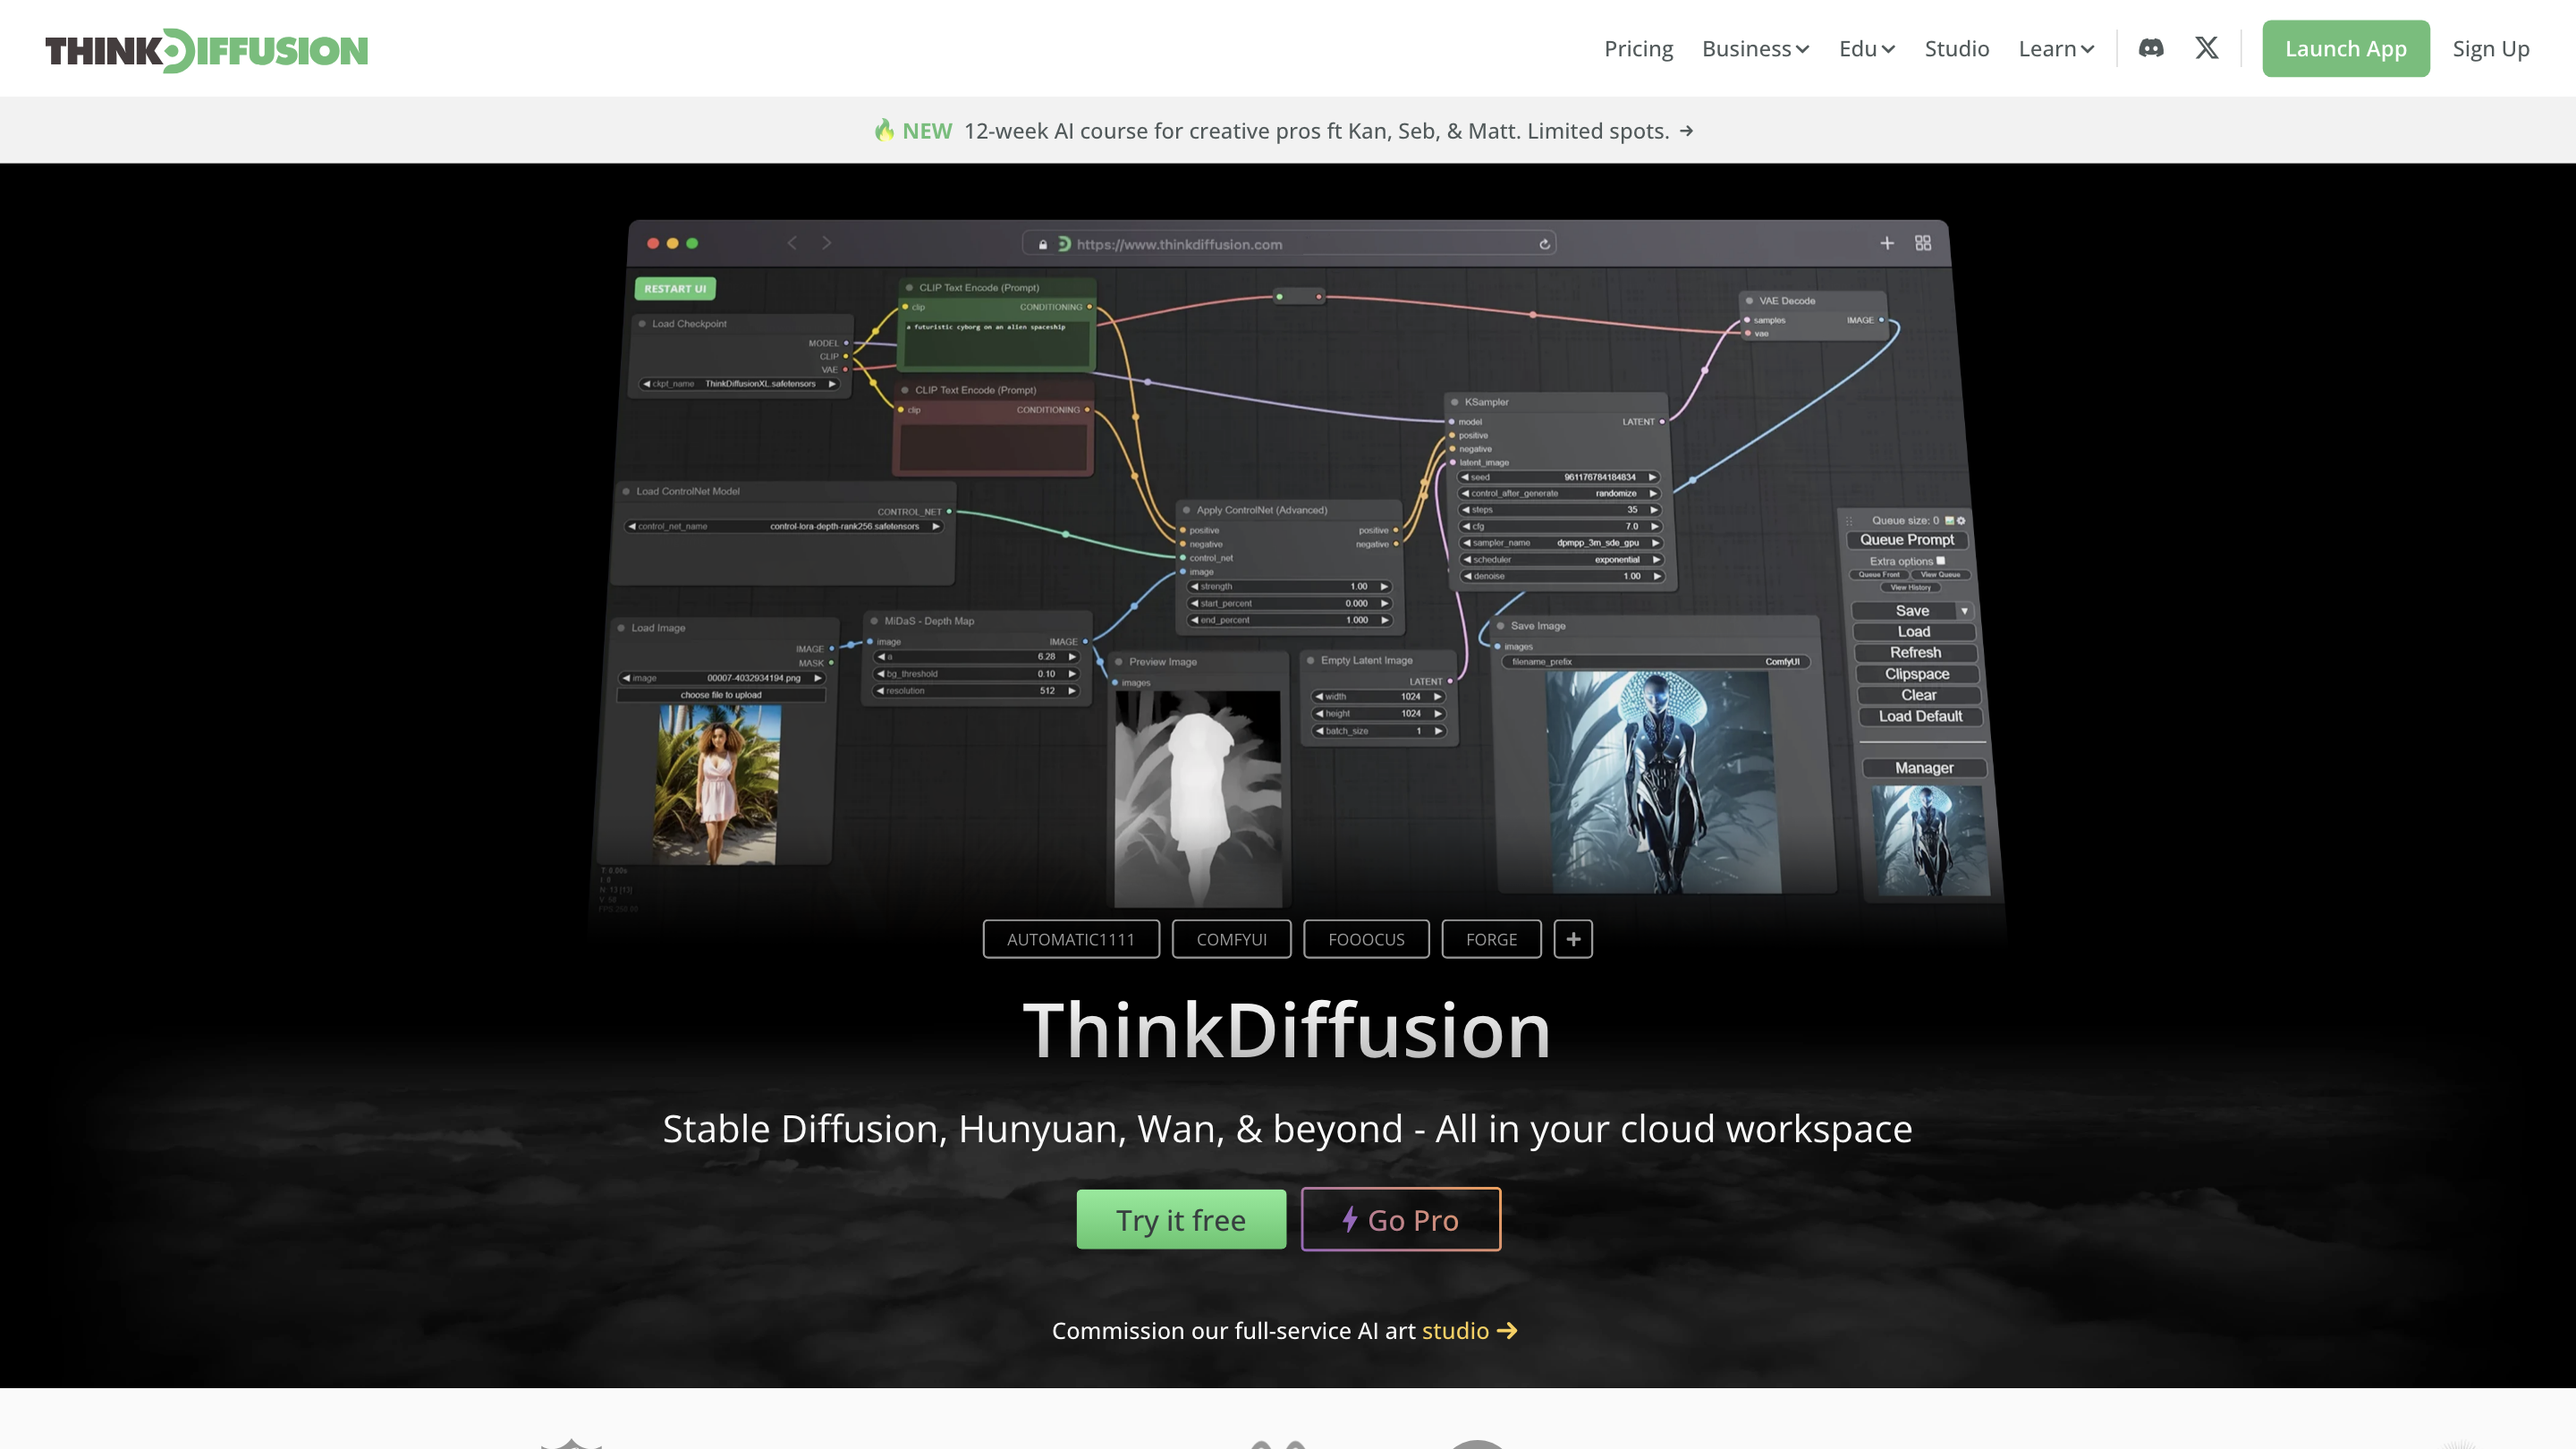Open the ThinkDiffusion Discord via its icon
The height and width of the screenshot is (1449, 2576).
pyautogui.click(x=2151, y=47)
